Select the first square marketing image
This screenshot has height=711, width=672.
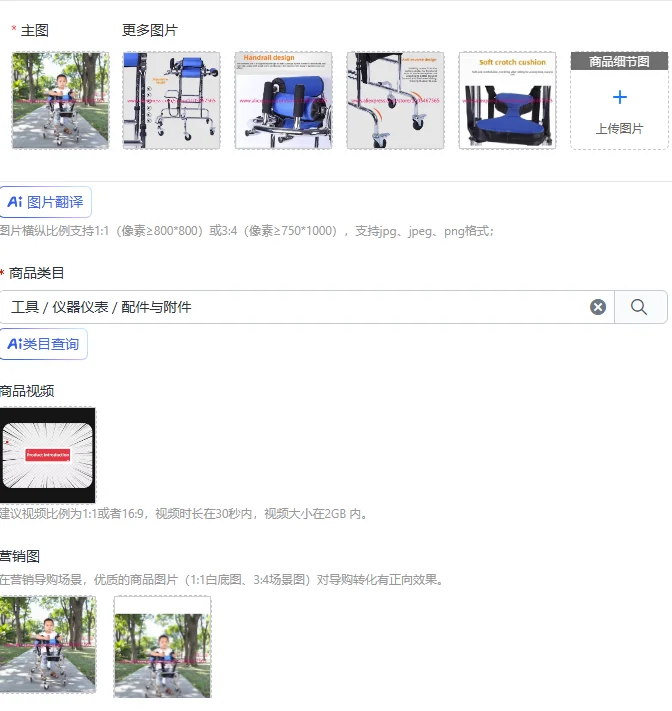click(x=48, y=645)
